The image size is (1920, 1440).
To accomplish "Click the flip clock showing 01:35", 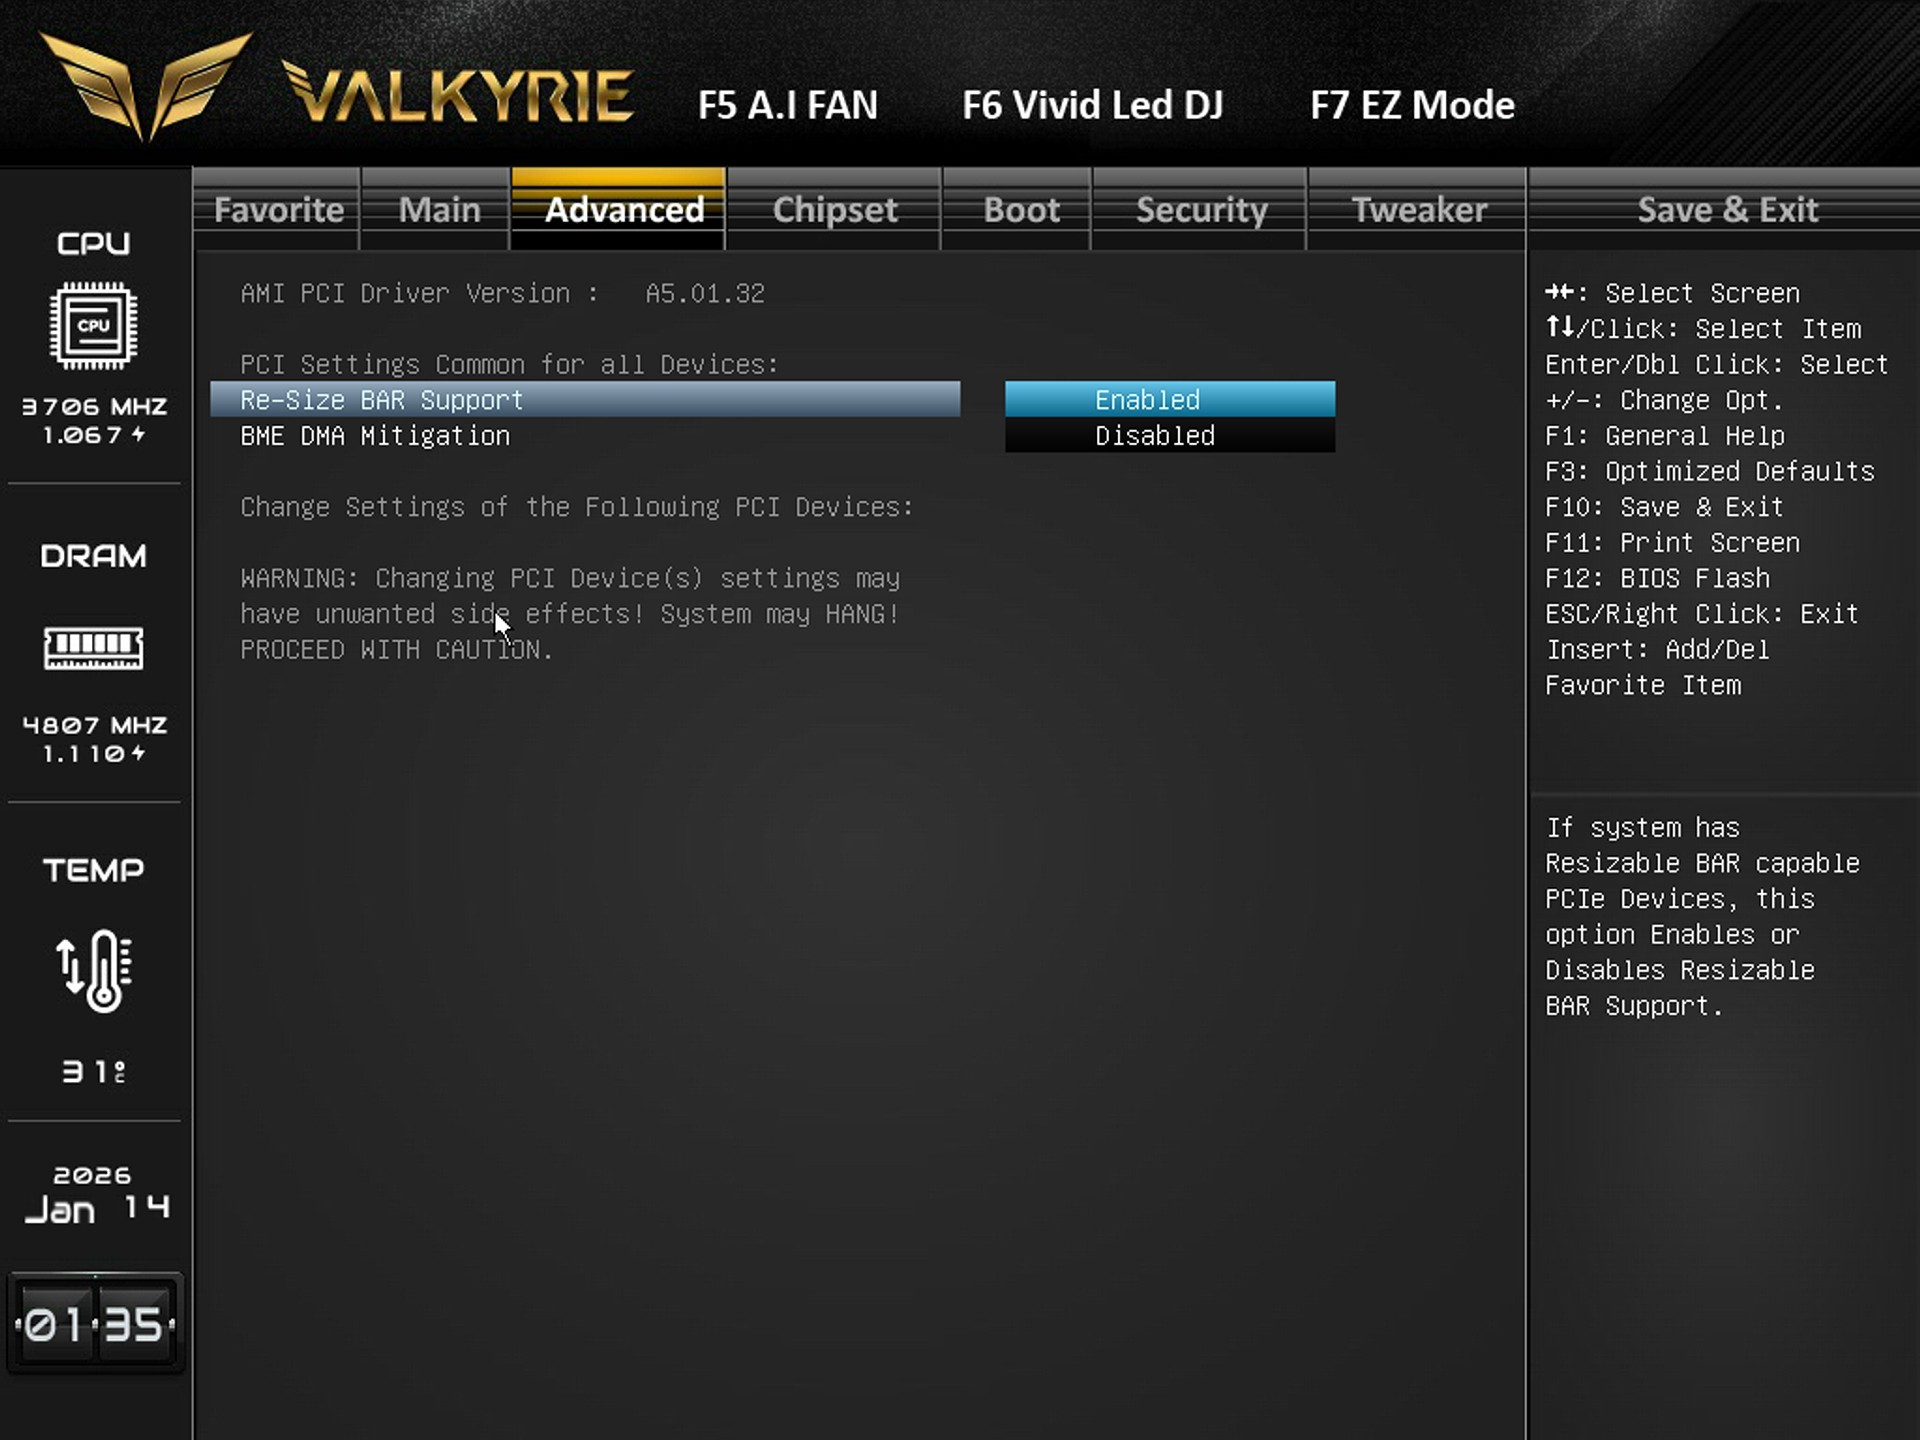I will (95, 1325).
